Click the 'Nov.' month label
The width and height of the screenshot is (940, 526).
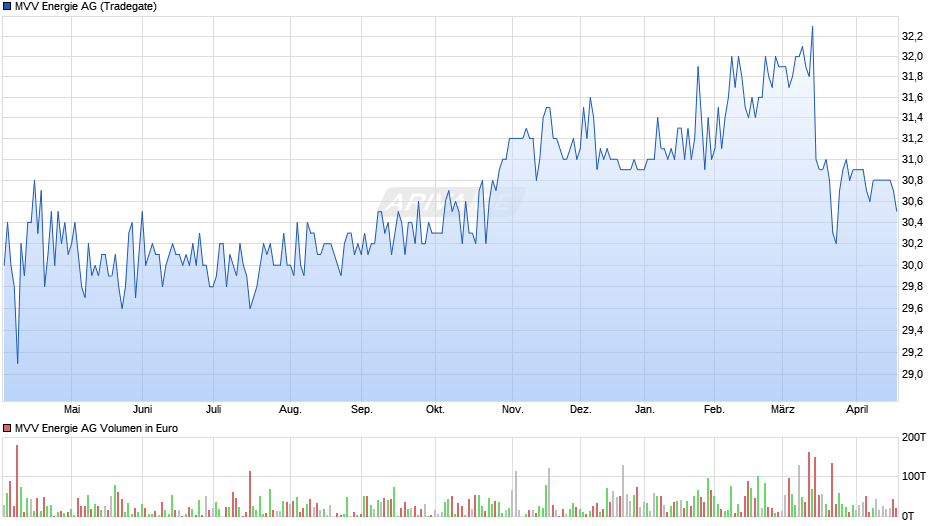513,409
